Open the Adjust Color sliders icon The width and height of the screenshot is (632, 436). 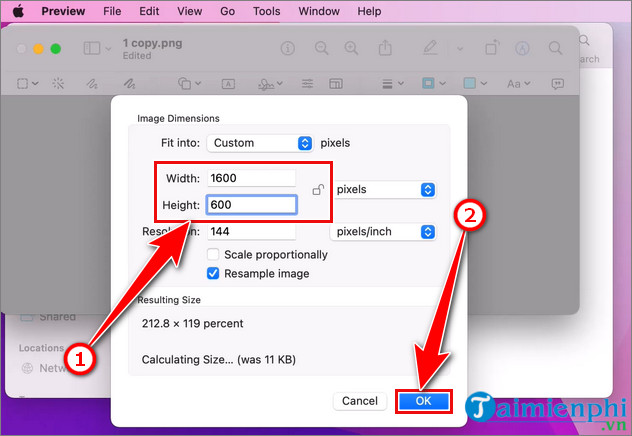tap(307, 83)
